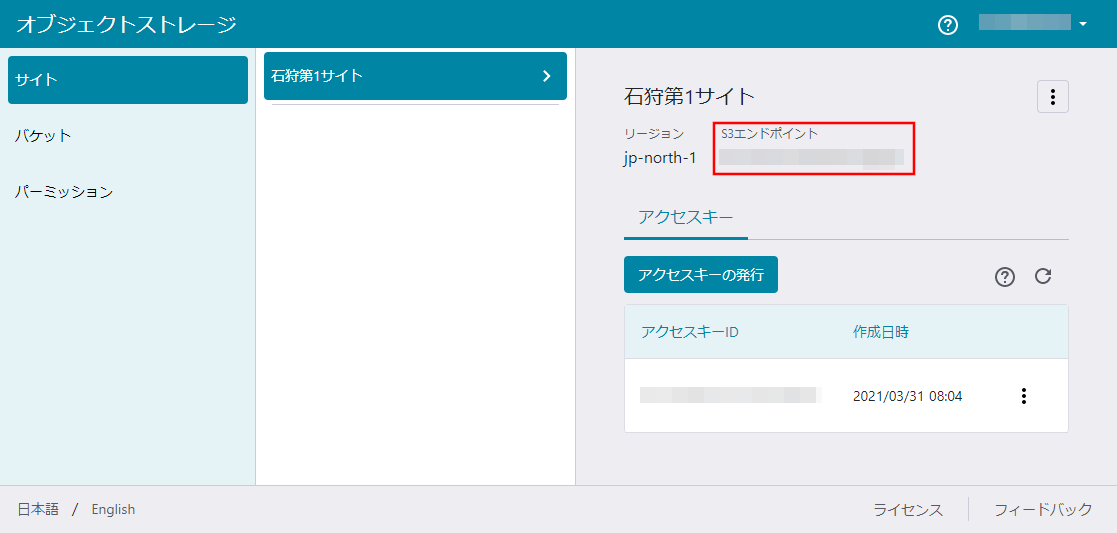This screenshot has width=1117, height=533.
Task: Switch language to English
Action: coord(113,510)
